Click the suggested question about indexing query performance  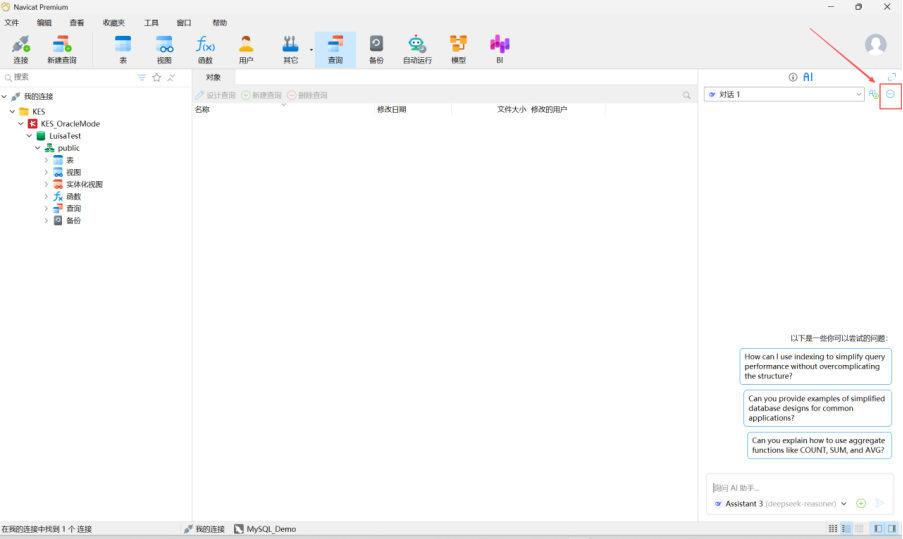(x=815, y=366)
